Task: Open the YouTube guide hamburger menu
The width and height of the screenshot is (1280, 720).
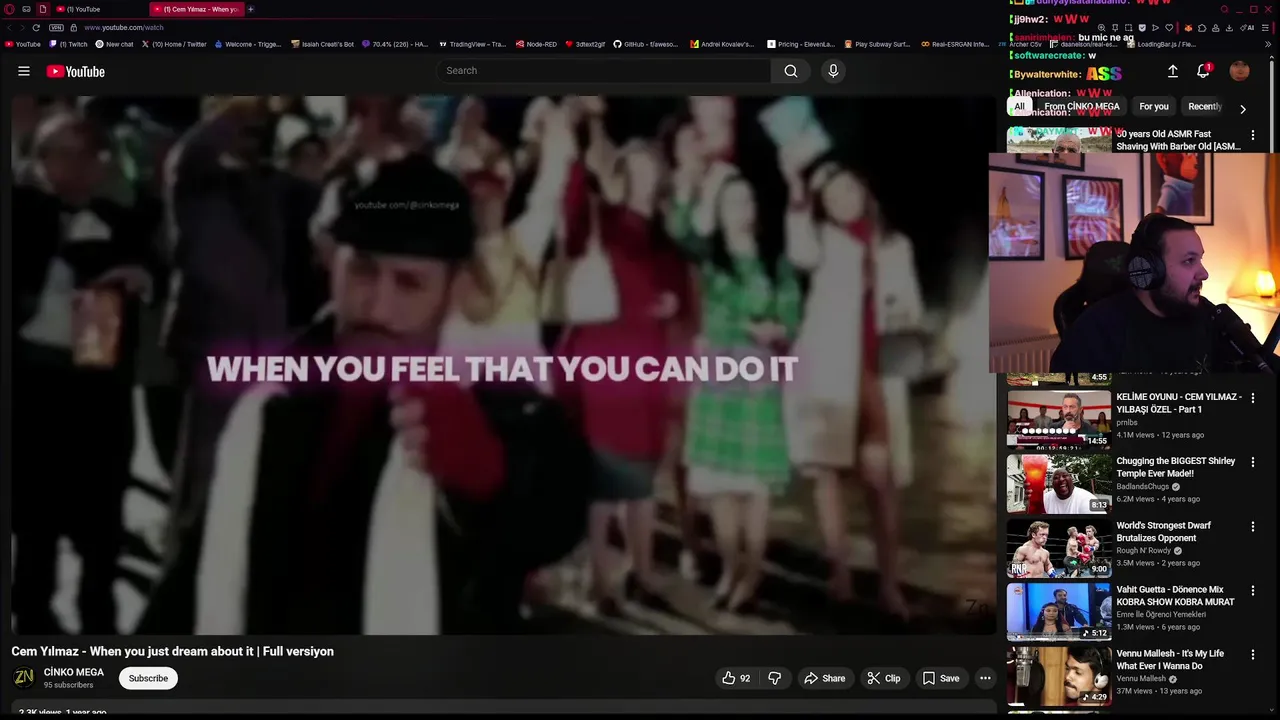Action: [24, 71]
